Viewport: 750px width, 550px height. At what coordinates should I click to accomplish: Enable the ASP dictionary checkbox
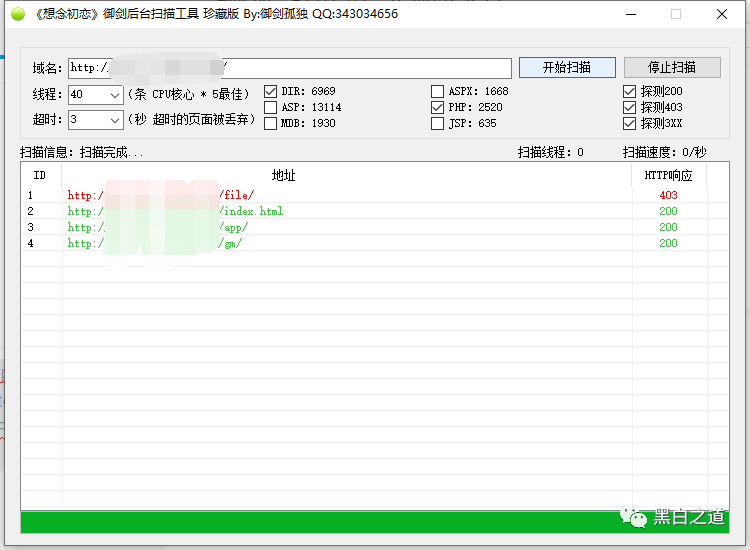click(x=270, y=107)
